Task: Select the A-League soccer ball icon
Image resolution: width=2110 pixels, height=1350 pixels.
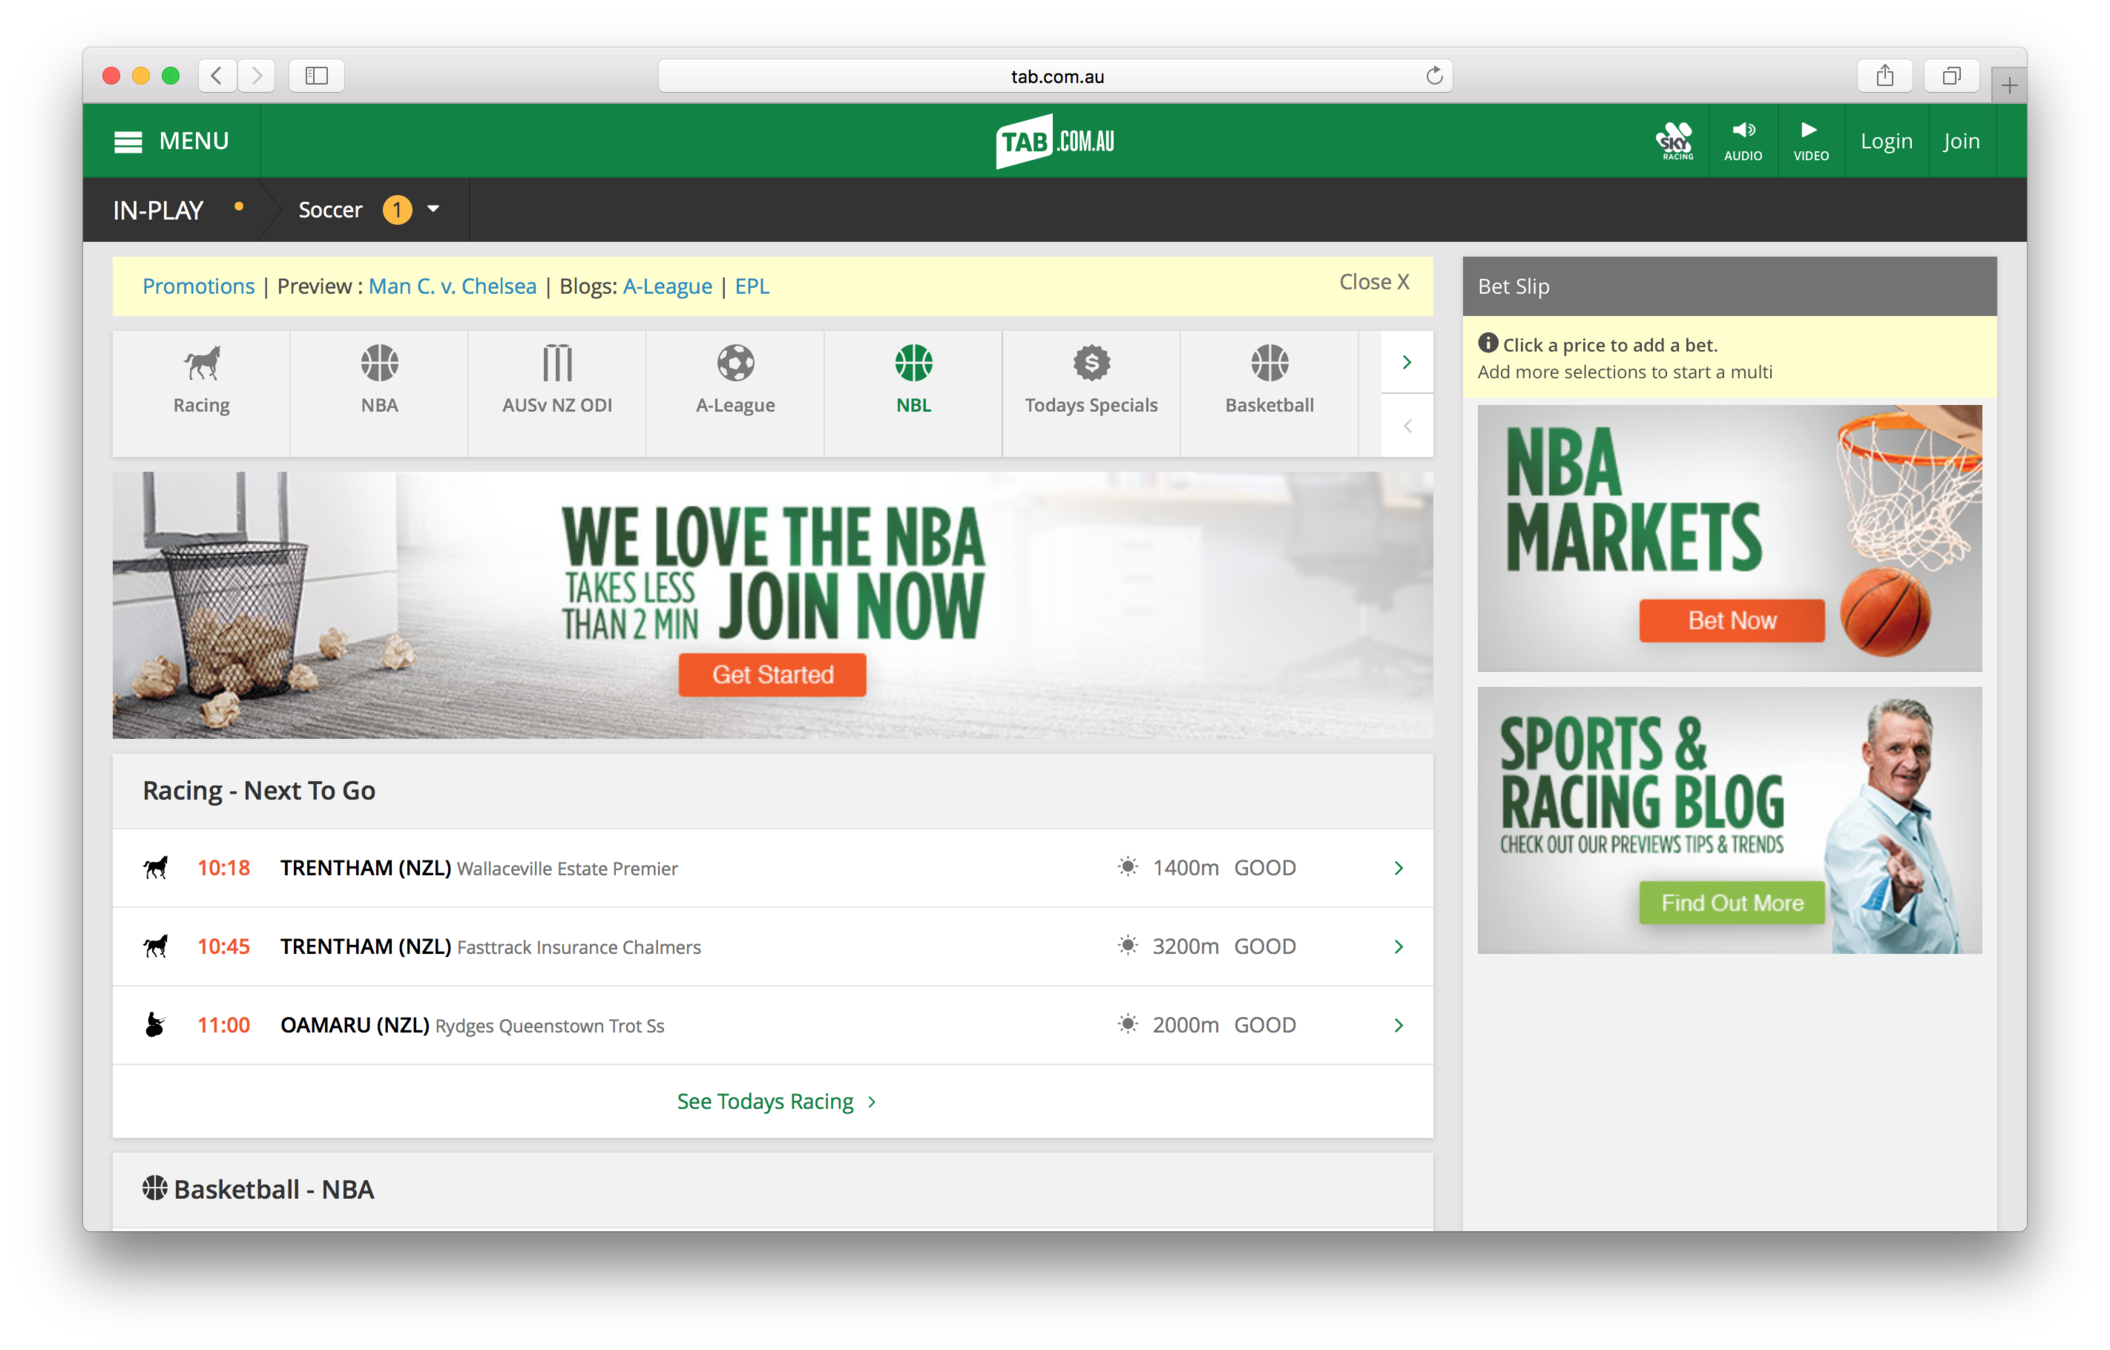Action: (735, 364)
